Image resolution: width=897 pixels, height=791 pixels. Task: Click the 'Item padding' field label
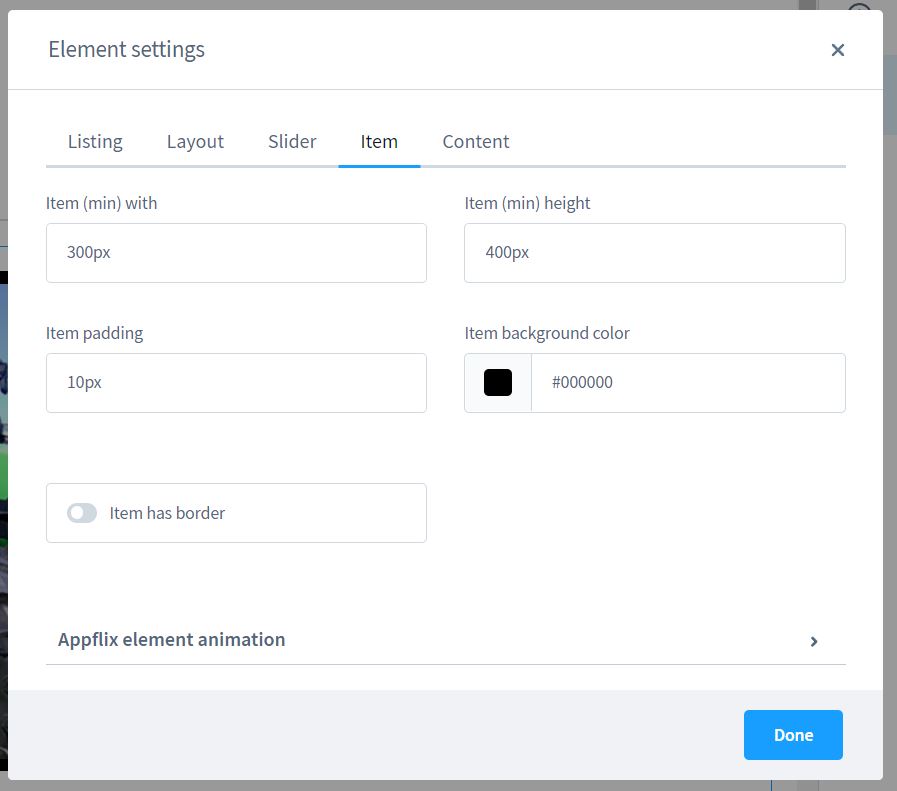[95, 333]
